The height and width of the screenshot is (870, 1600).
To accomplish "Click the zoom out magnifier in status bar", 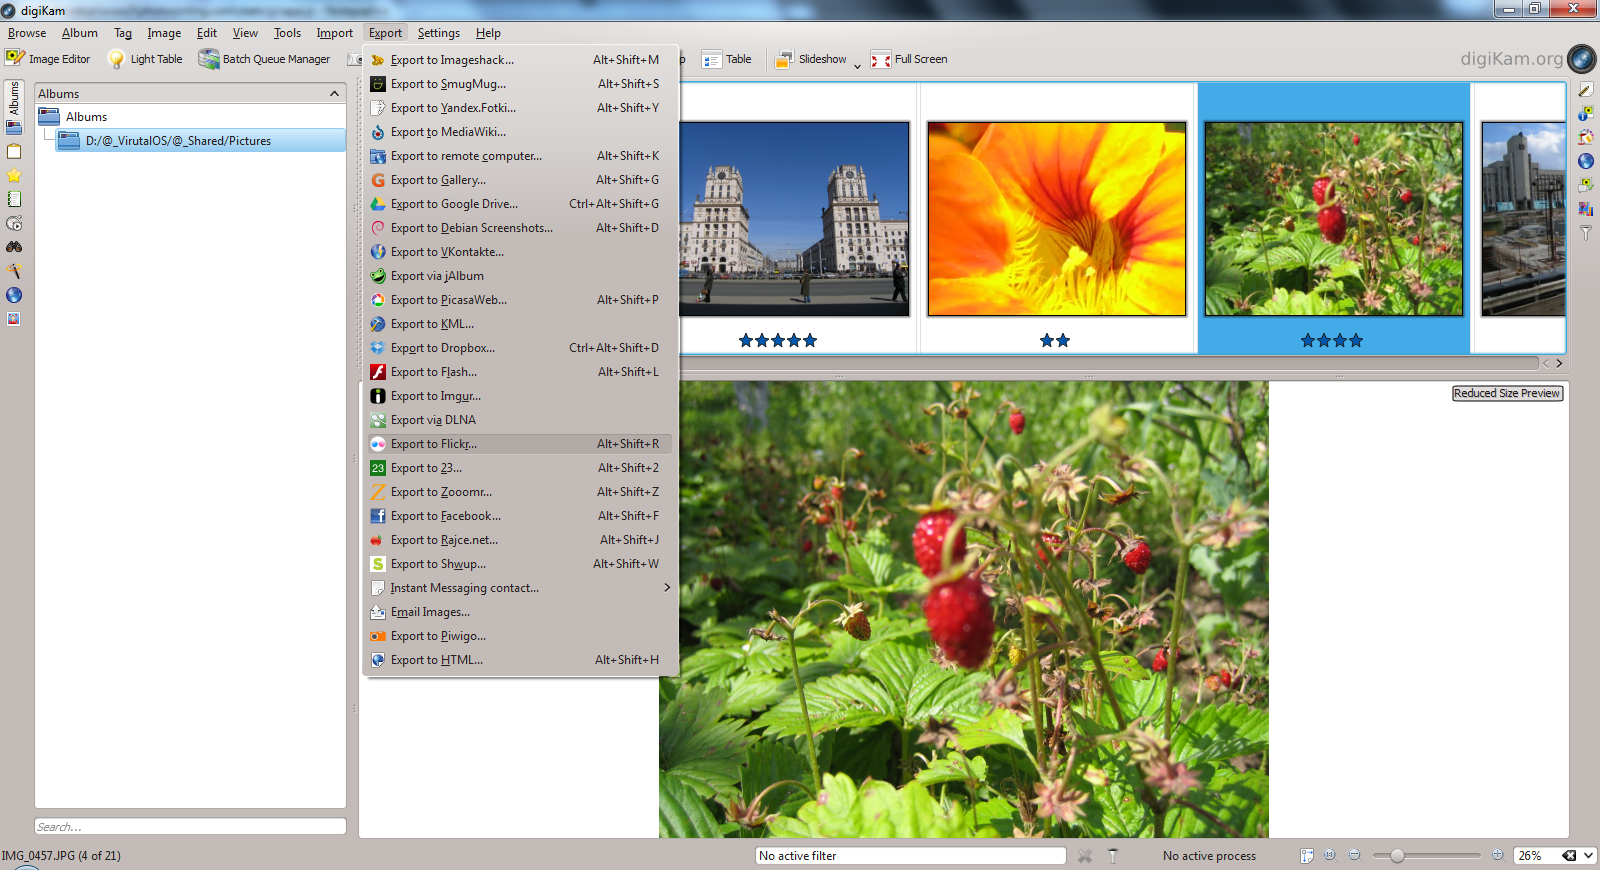I will click(x=1354, y=855).
